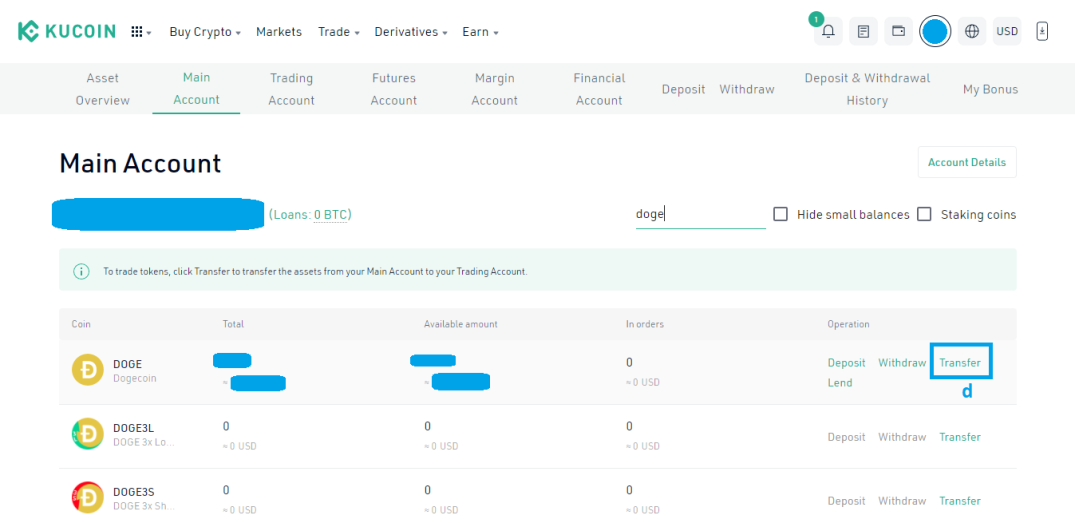The image size is (1075, 523).
Task: Open the USD currency selector
Action: [x=1007, y=32]
